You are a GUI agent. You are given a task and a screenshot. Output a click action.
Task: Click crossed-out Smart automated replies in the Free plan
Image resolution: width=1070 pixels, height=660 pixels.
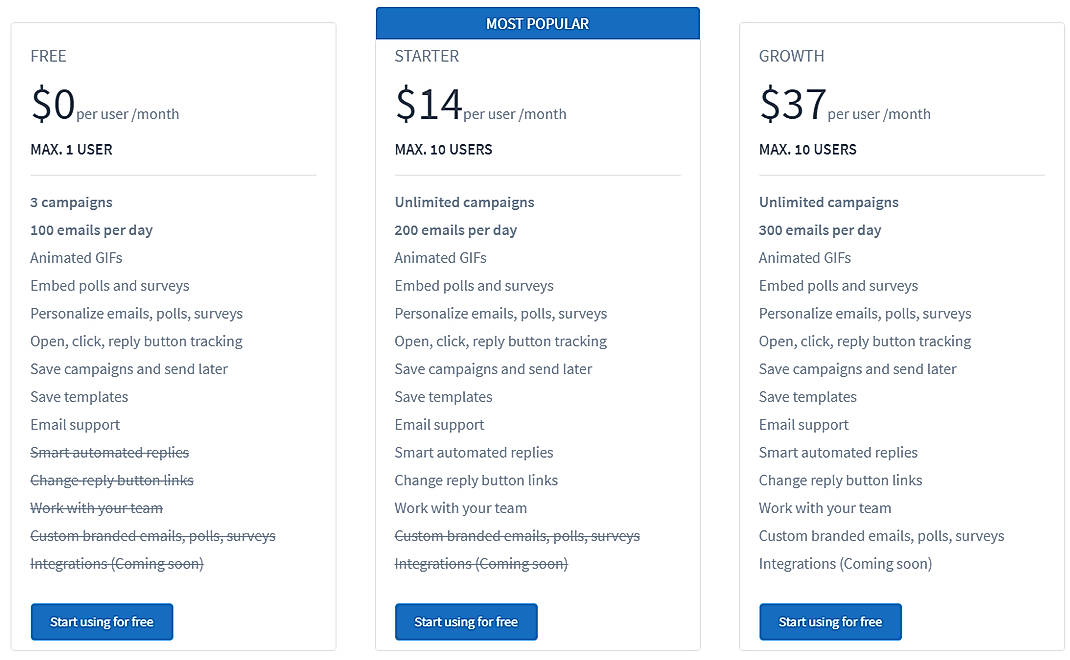pos(110,453)
